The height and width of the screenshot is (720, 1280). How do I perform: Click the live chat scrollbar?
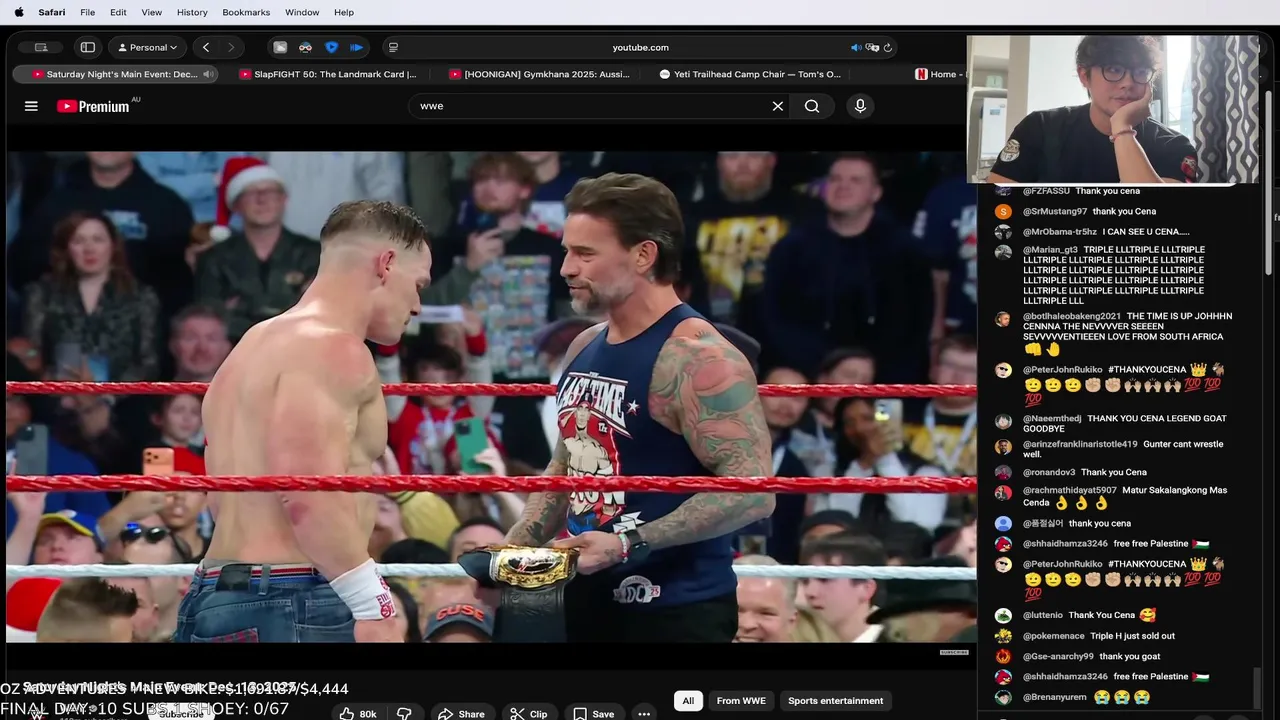(1257, 690)
